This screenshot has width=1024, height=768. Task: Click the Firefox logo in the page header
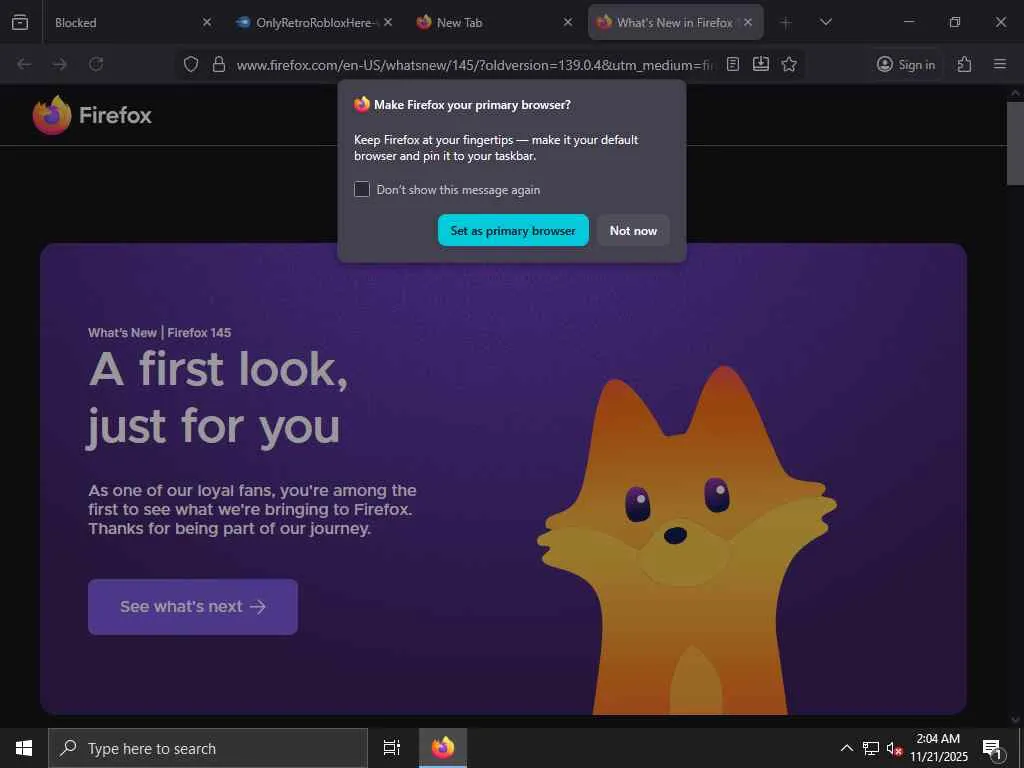[92, 115]
